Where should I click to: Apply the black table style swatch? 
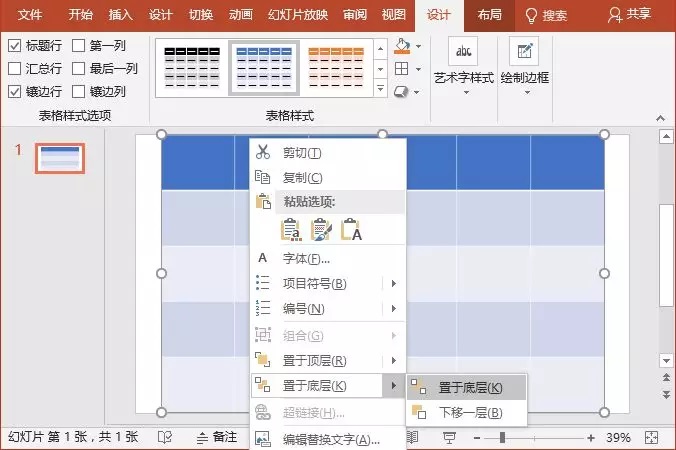(x=192, y=67)
